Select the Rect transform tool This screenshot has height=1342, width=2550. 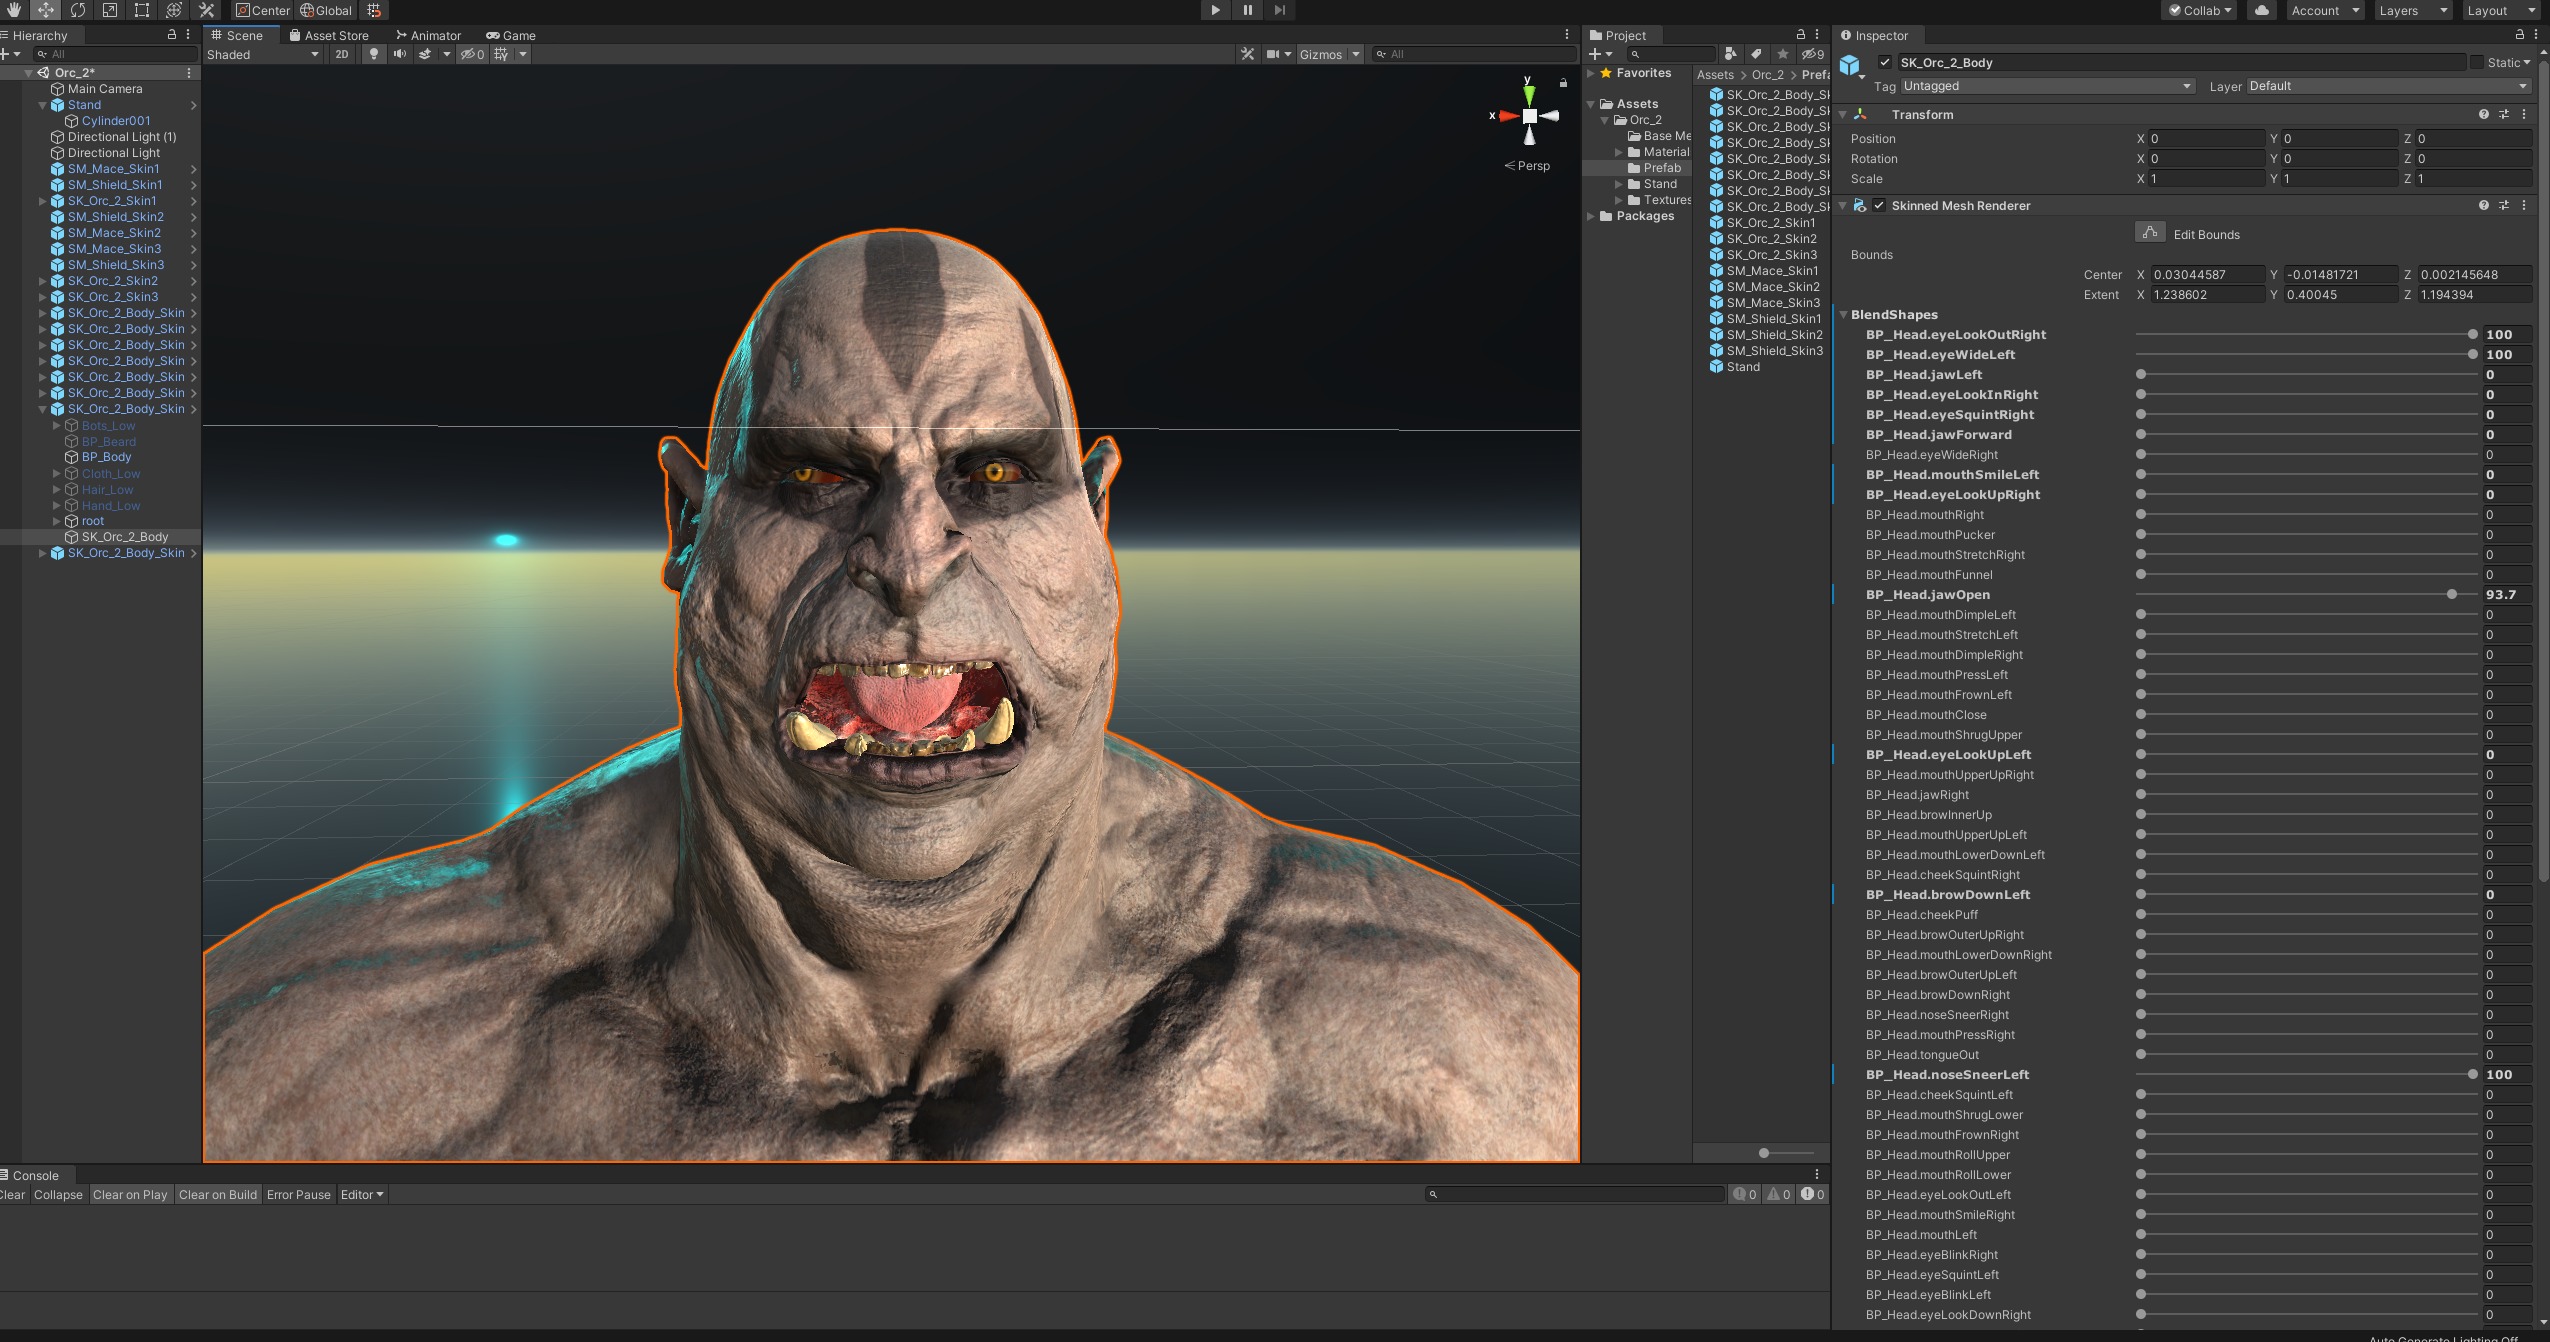(142, 10)
